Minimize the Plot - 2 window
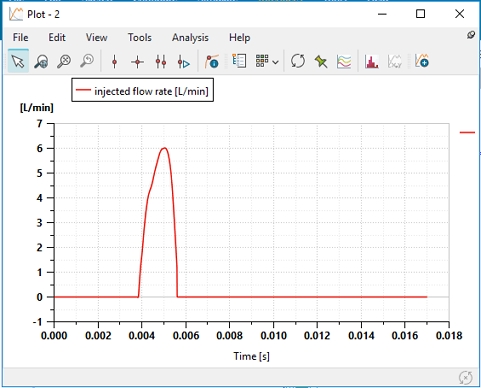481x388 pixels. point(382,14)
